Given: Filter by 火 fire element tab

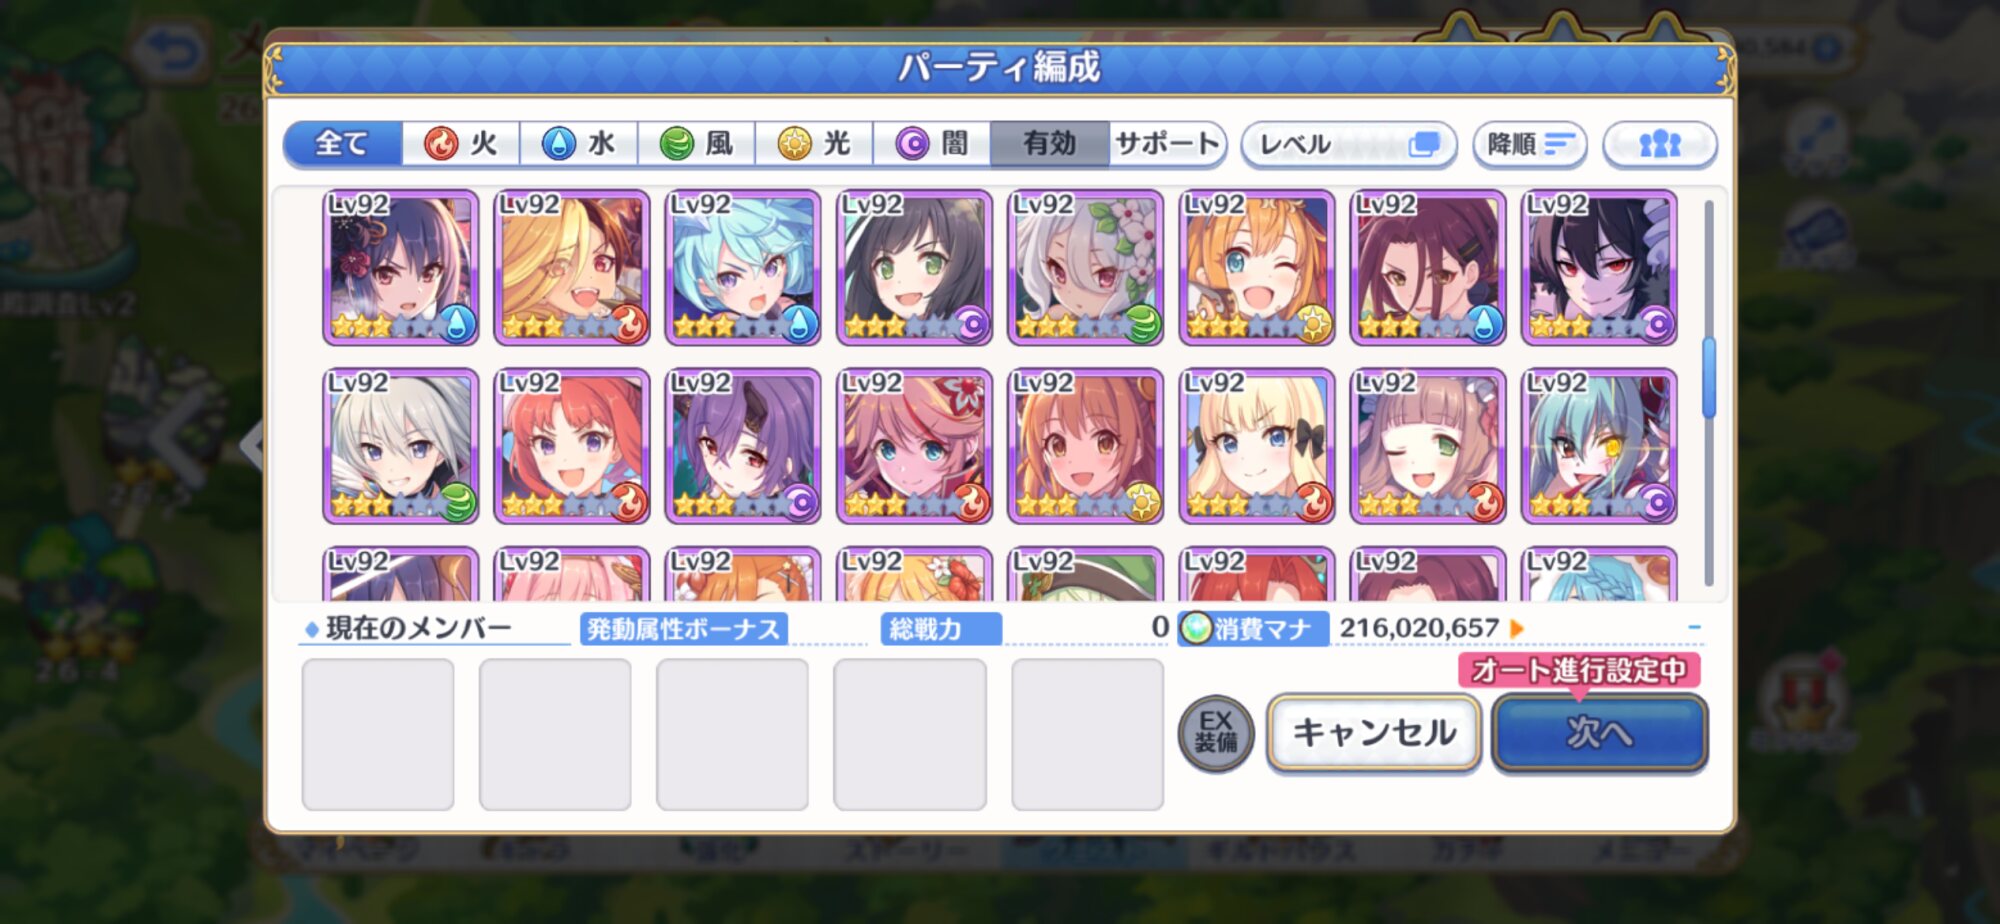Looking at the screenshot, I should pyautogui.click(x=461, y=144).
